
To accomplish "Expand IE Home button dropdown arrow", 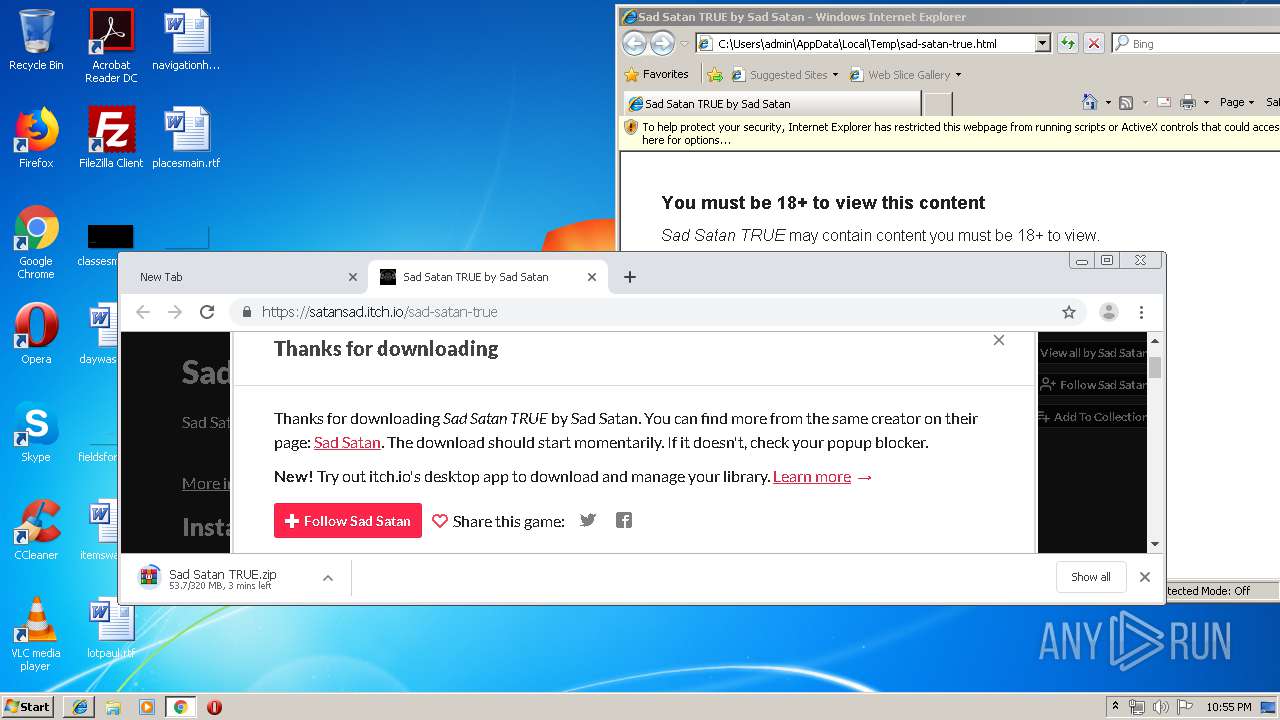I will [1108, 102].
